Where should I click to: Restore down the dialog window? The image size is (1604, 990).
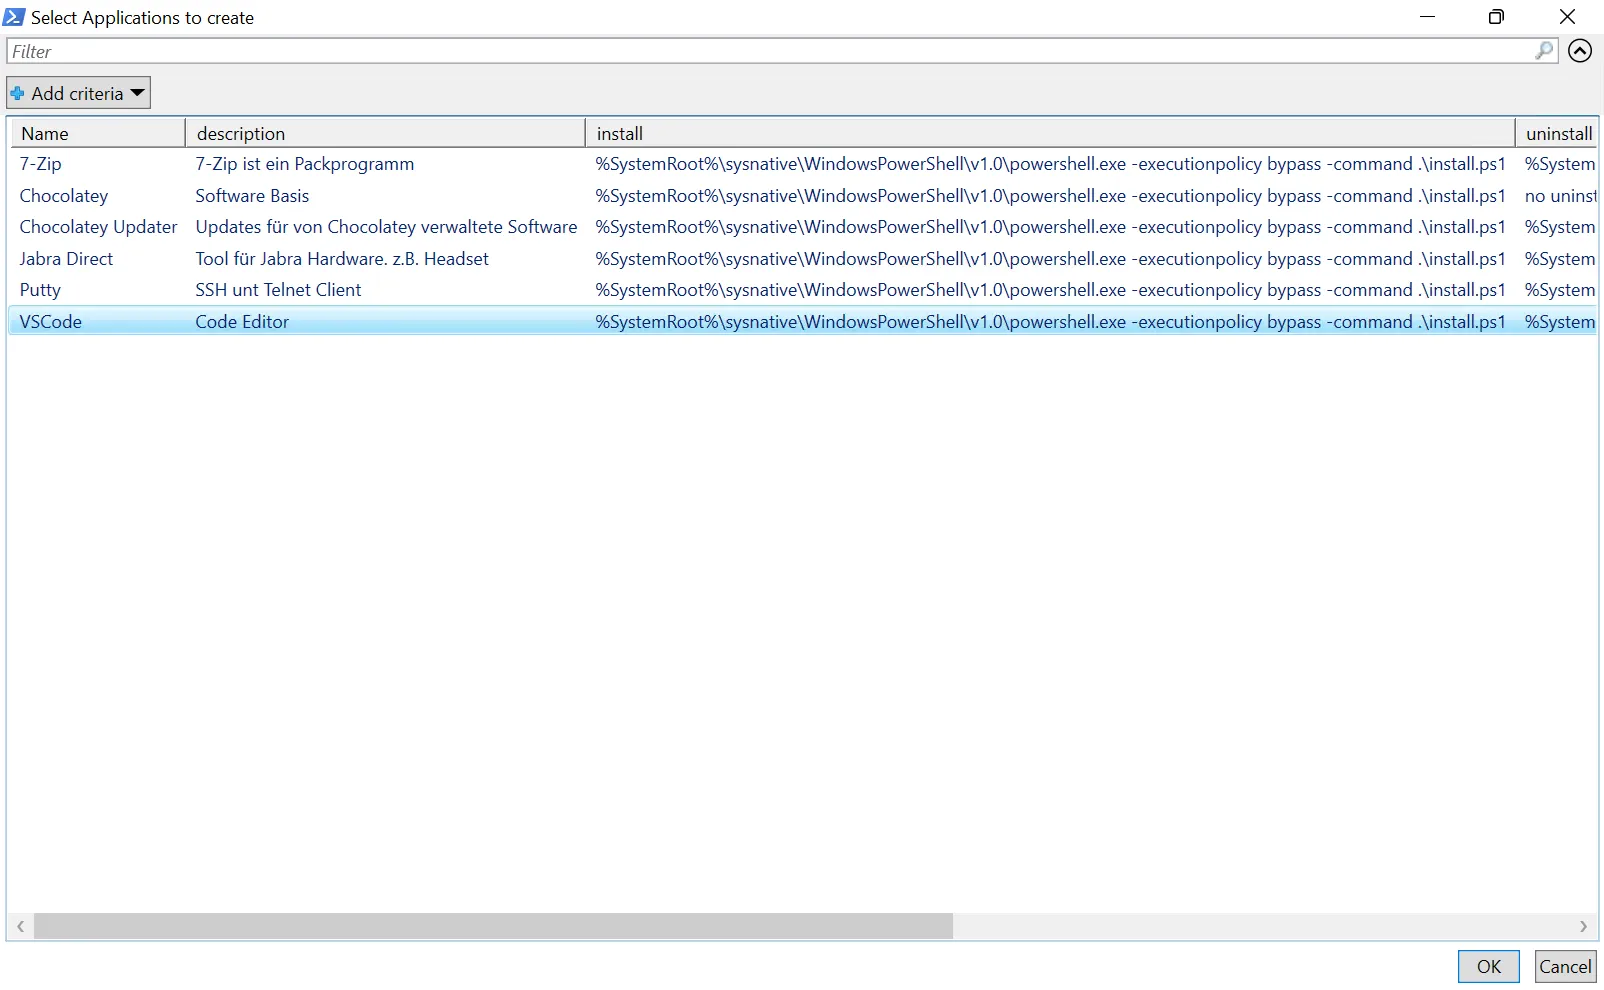(1496, 17)
